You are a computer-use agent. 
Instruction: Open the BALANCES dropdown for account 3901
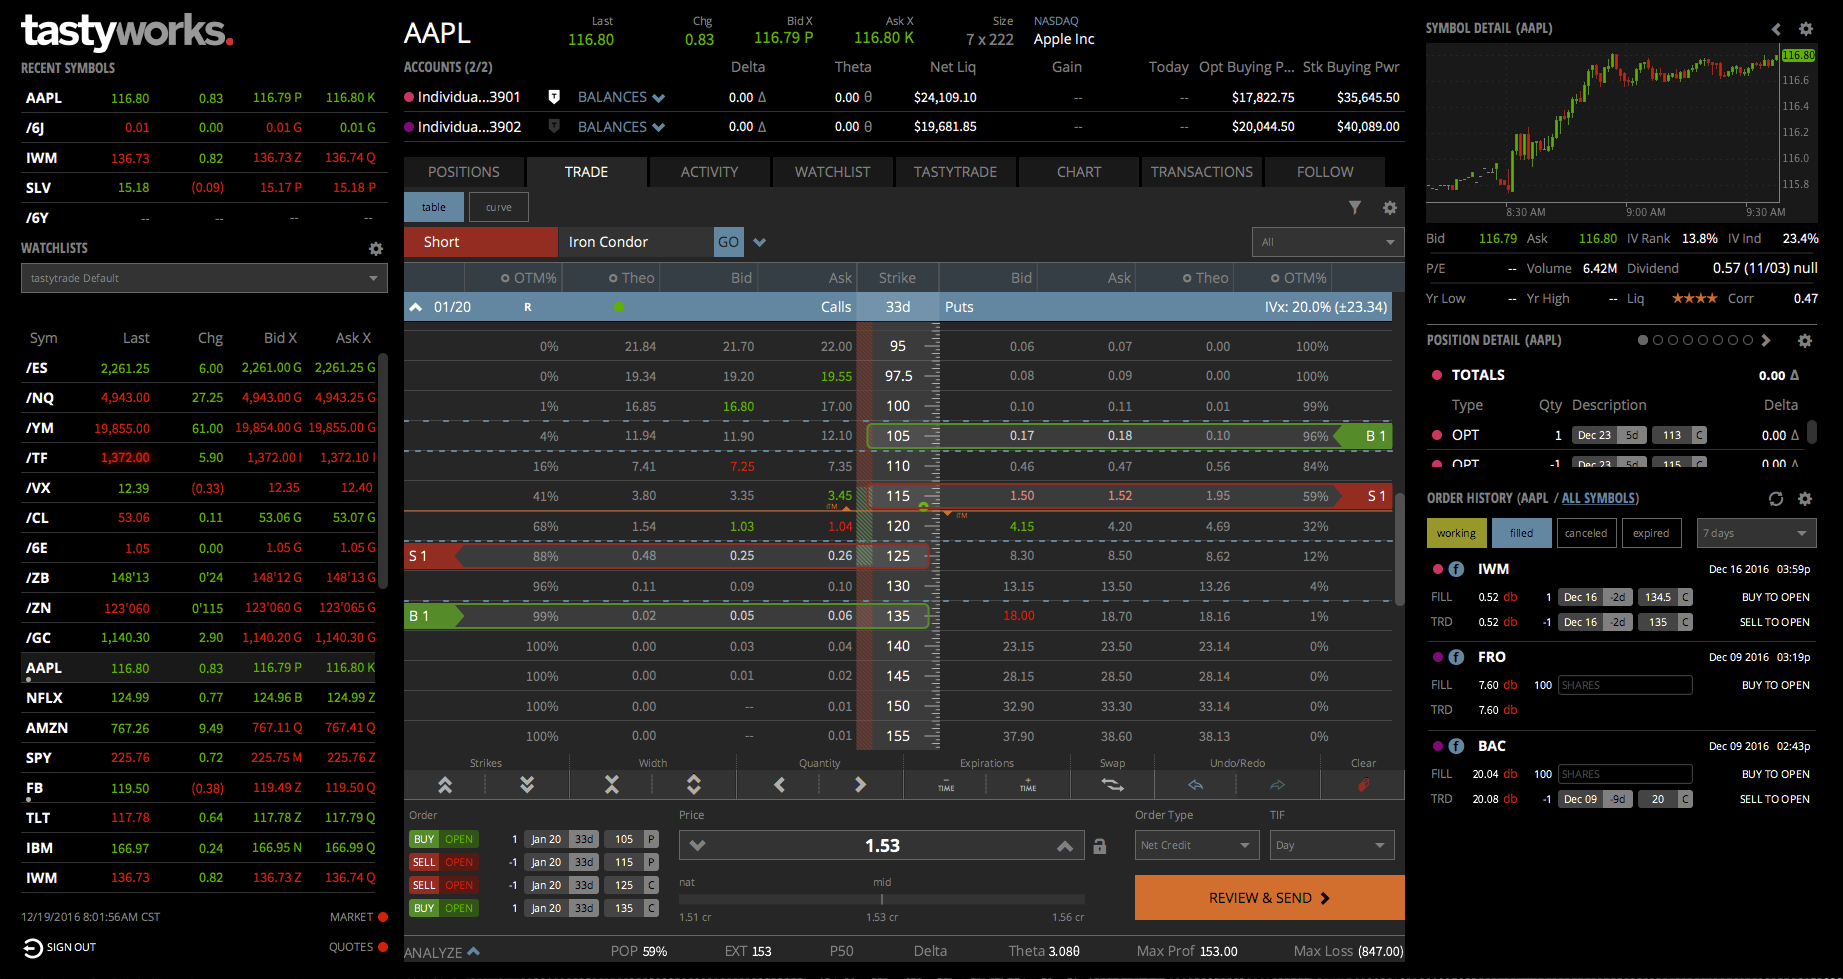point(620,97)
